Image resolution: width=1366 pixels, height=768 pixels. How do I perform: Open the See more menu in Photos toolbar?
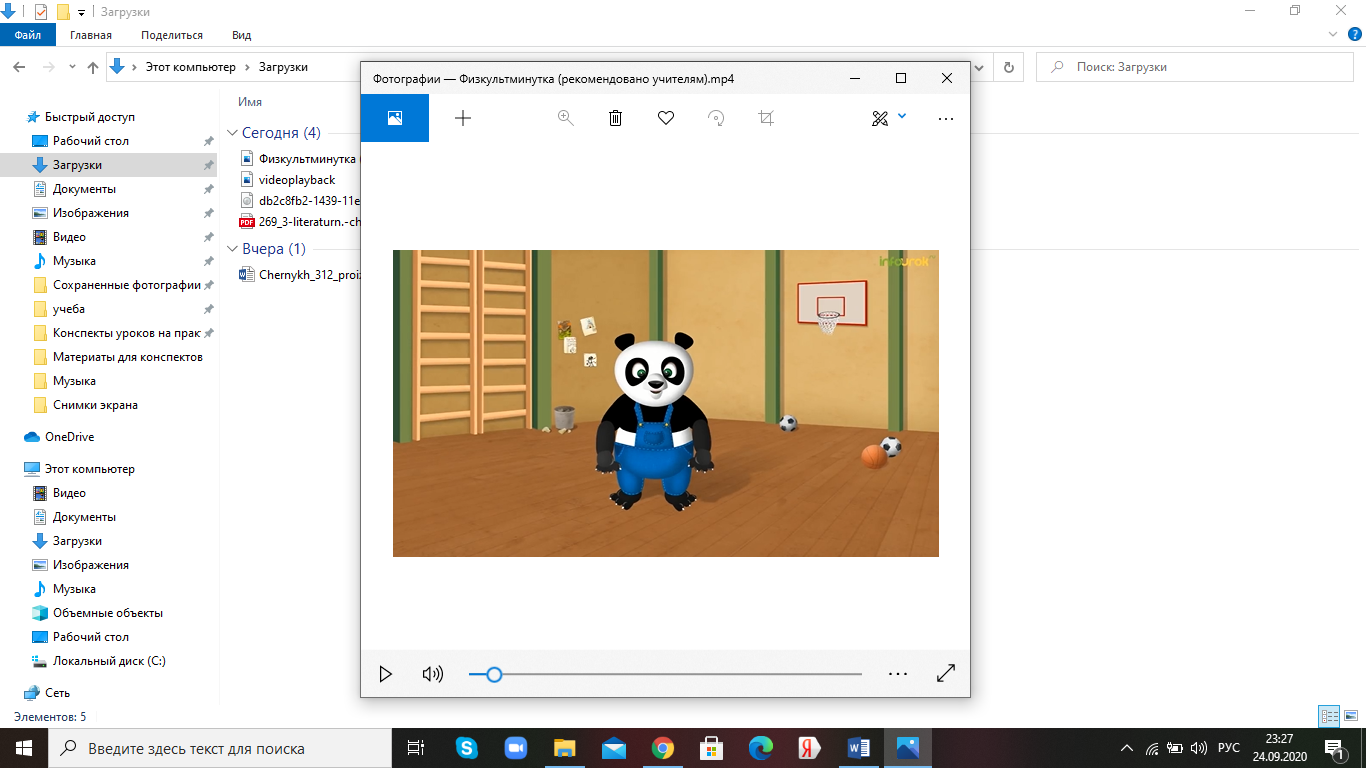[x=946, y=118]
